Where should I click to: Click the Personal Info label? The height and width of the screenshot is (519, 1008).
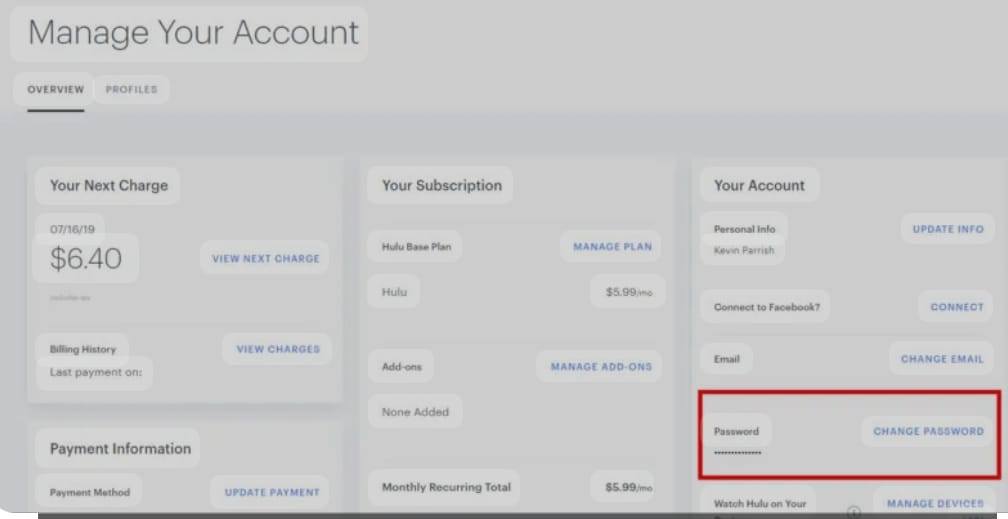pyautogui.click(x=744, y=229)
